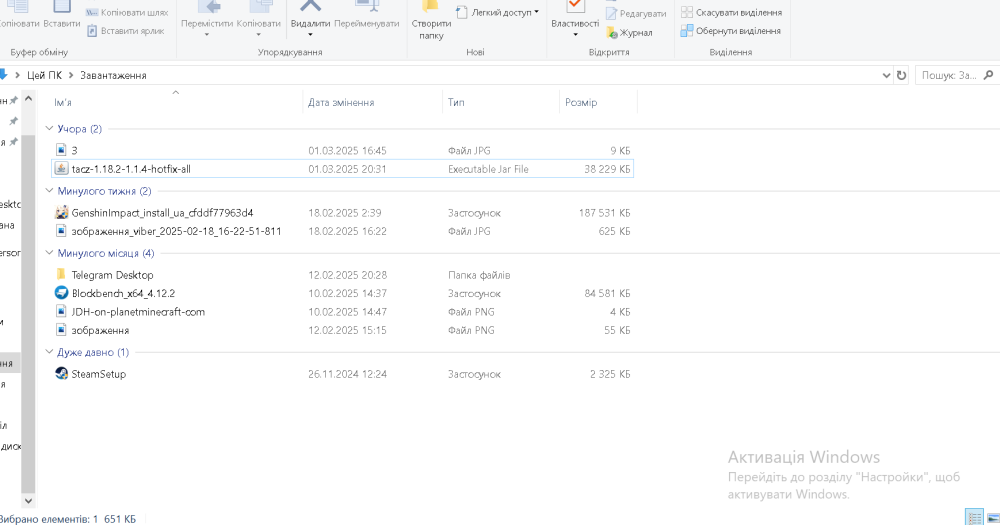Select the SteamSetup icon
This screenshot has width=1000, height=525.
pyautogui.click(x=61, y=374)
